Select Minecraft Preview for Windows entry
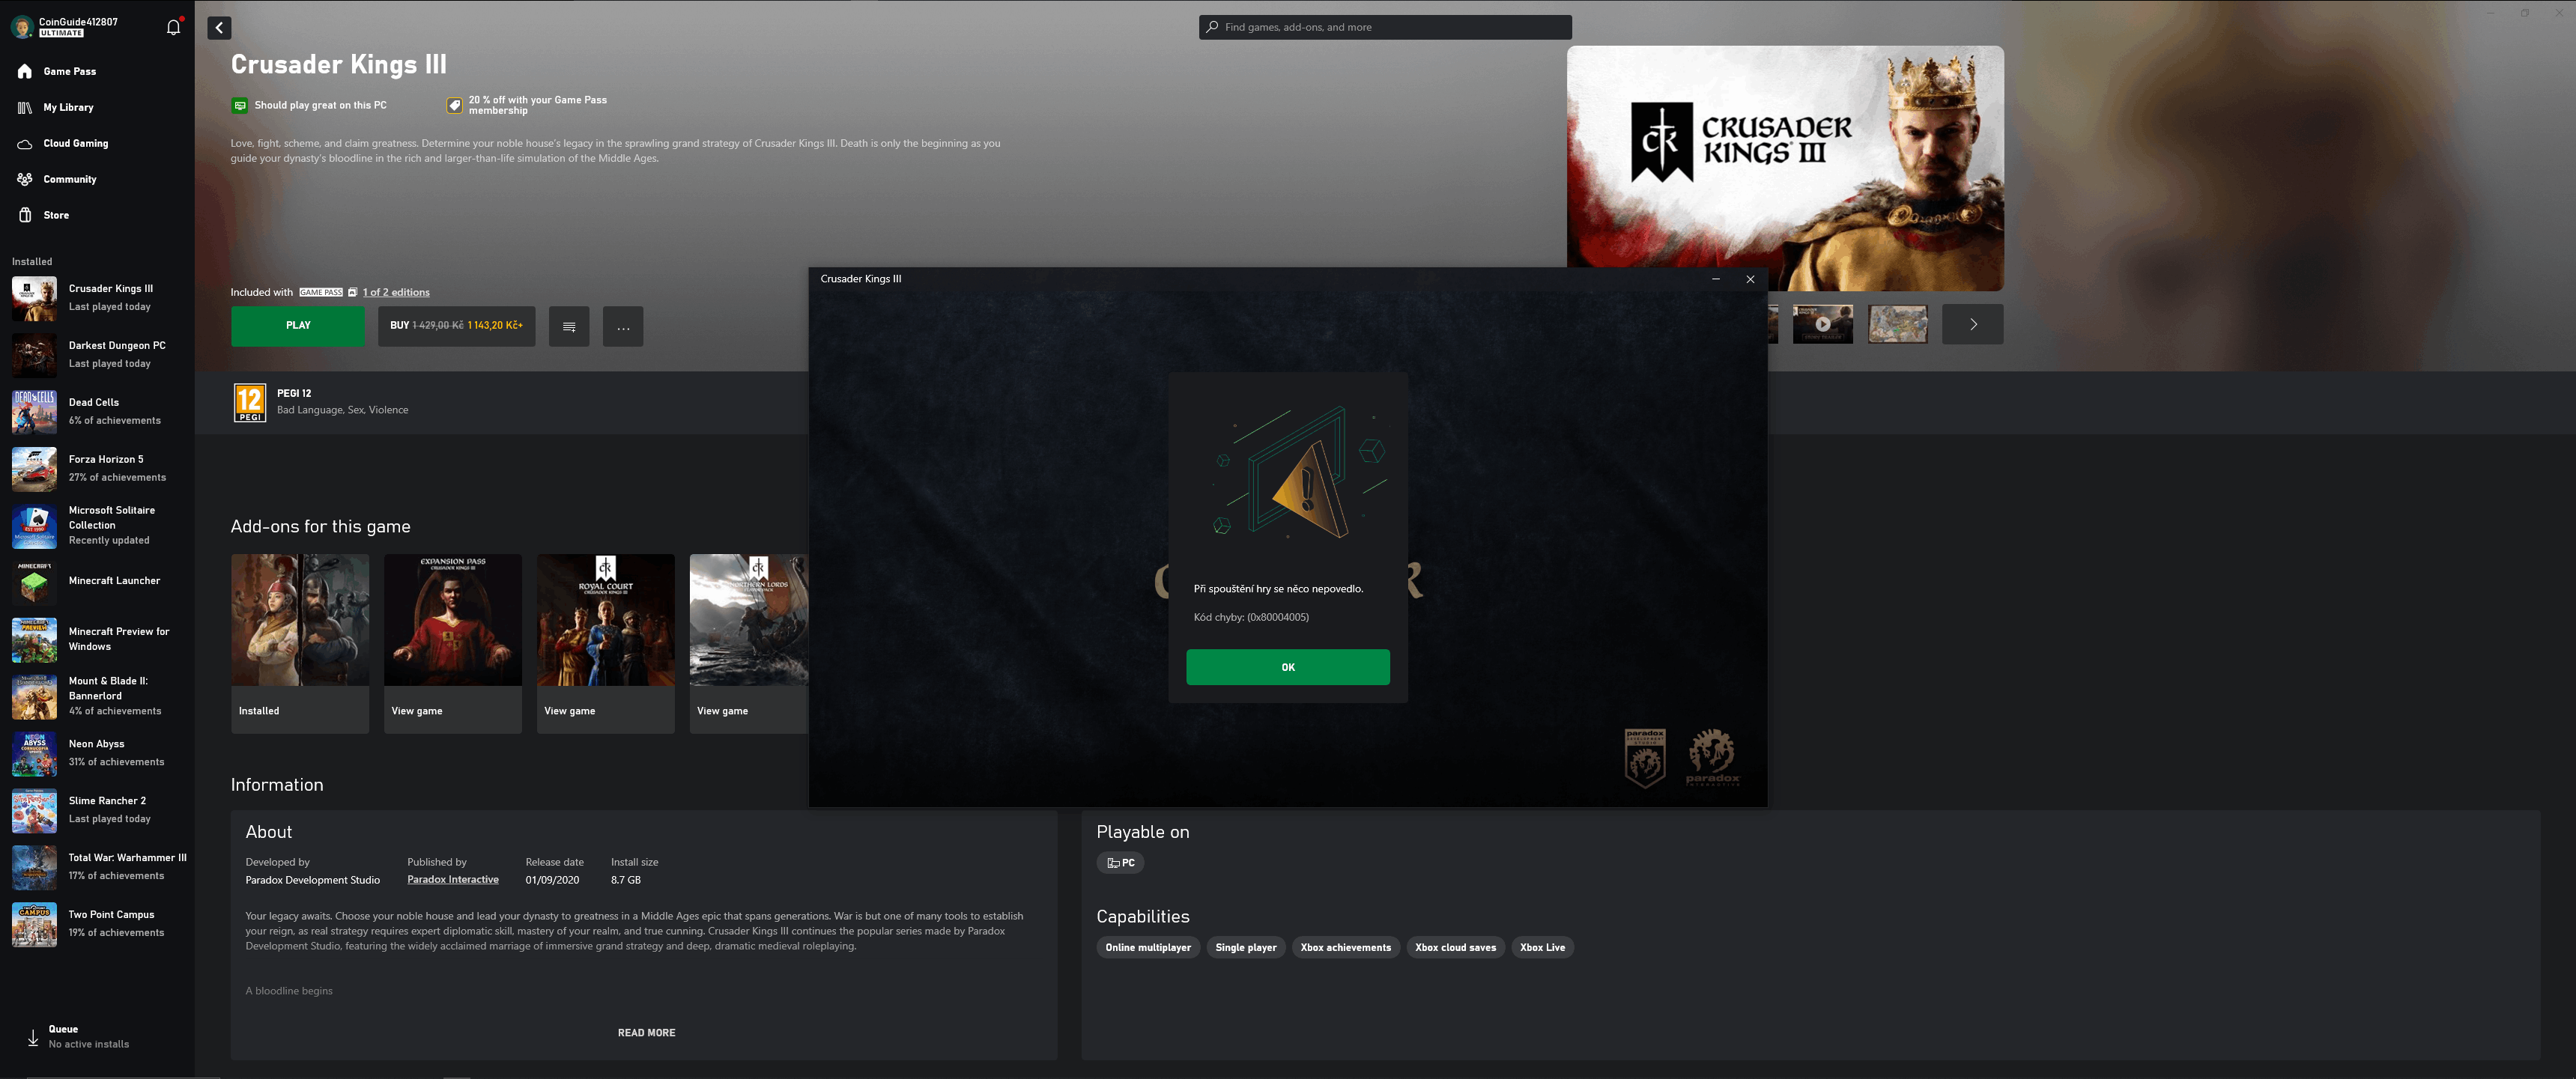Image resolution: width=2576 pixels, height=1079 pixels. (x=97, y=639)
